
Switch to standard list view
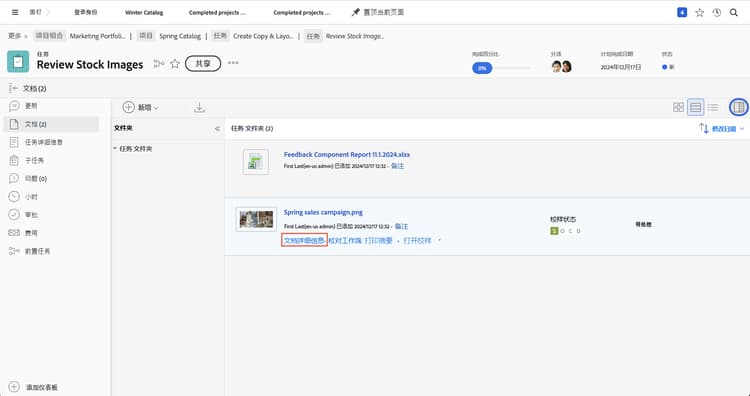pyautogui.click(x=695, y=107)
